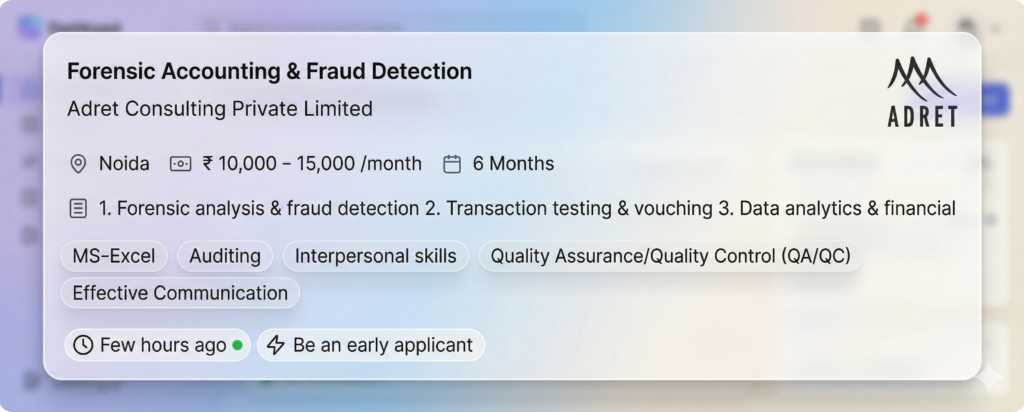The width and height of the screenshot is (1024, 412).
Task: Open the Adret company logo
Action: point(922,92)
